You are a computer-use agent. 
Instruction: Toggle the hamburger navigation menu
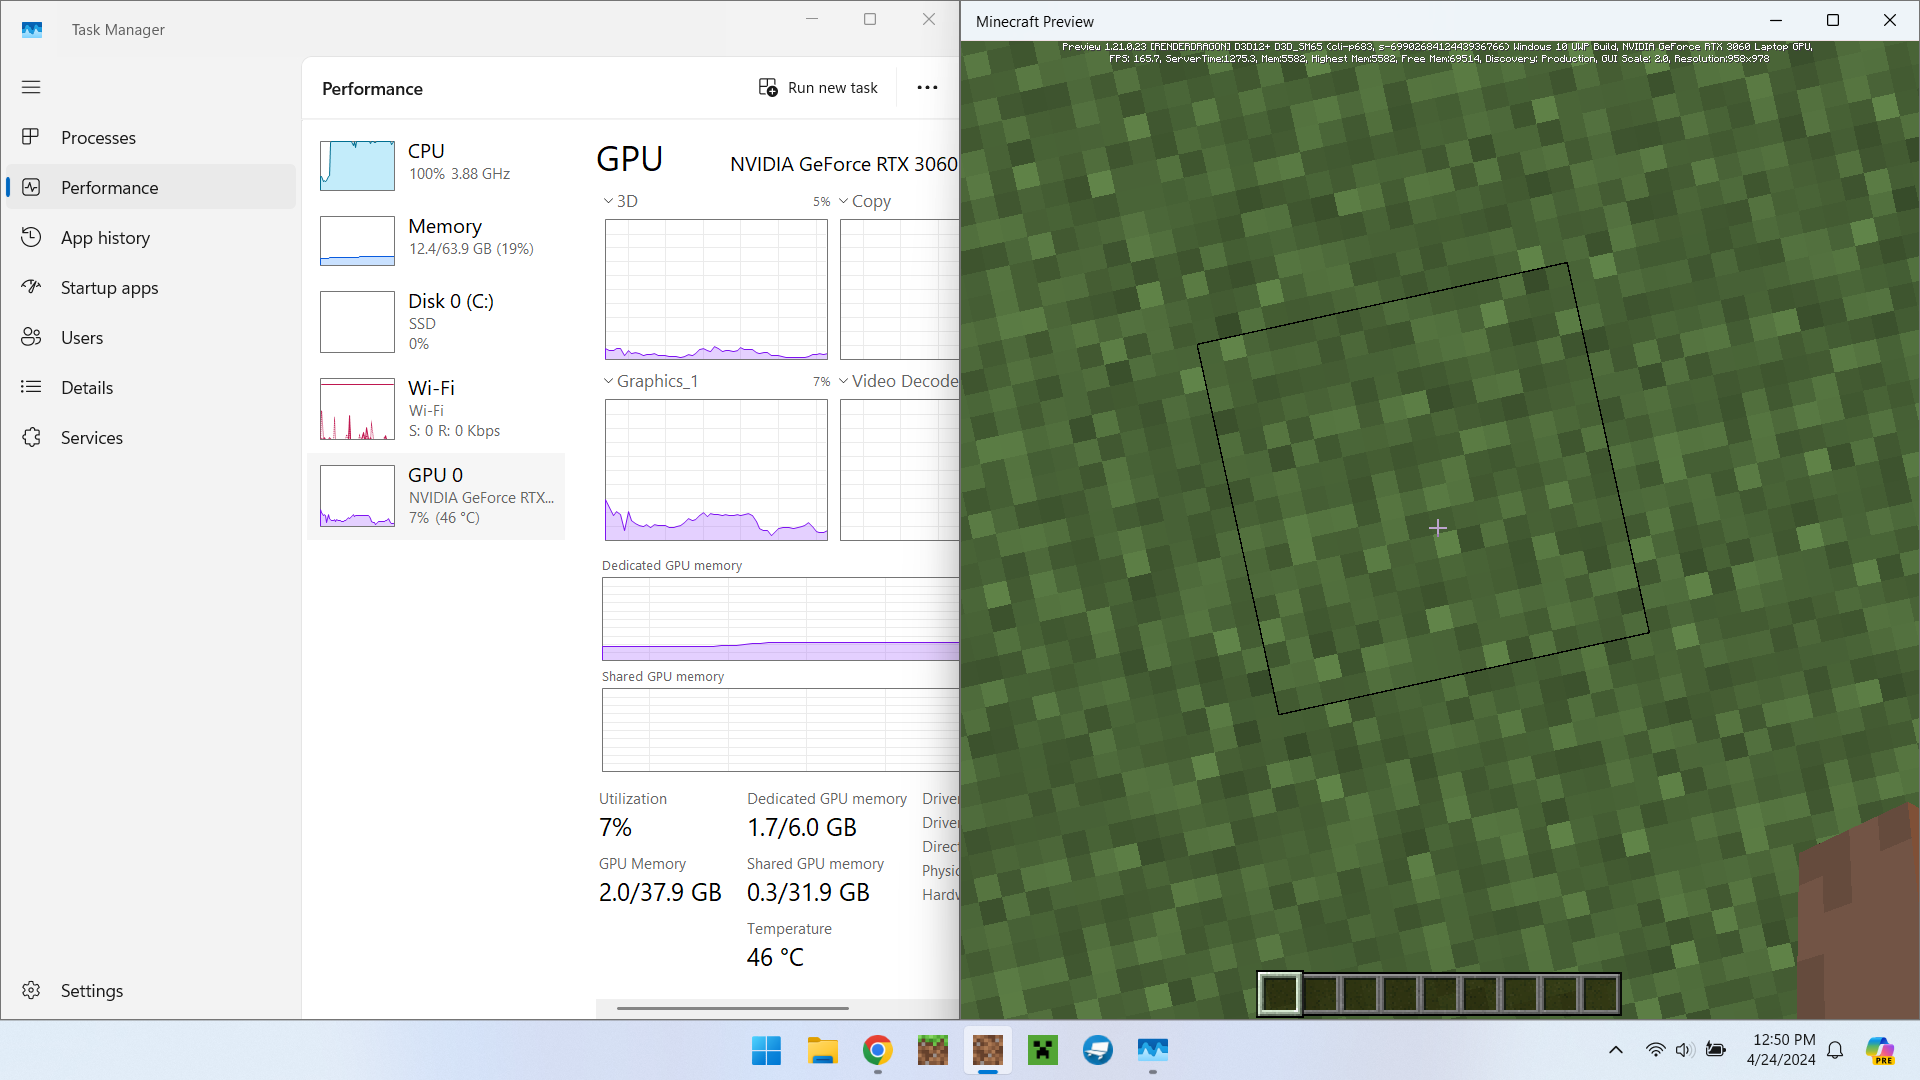[31, 87]
